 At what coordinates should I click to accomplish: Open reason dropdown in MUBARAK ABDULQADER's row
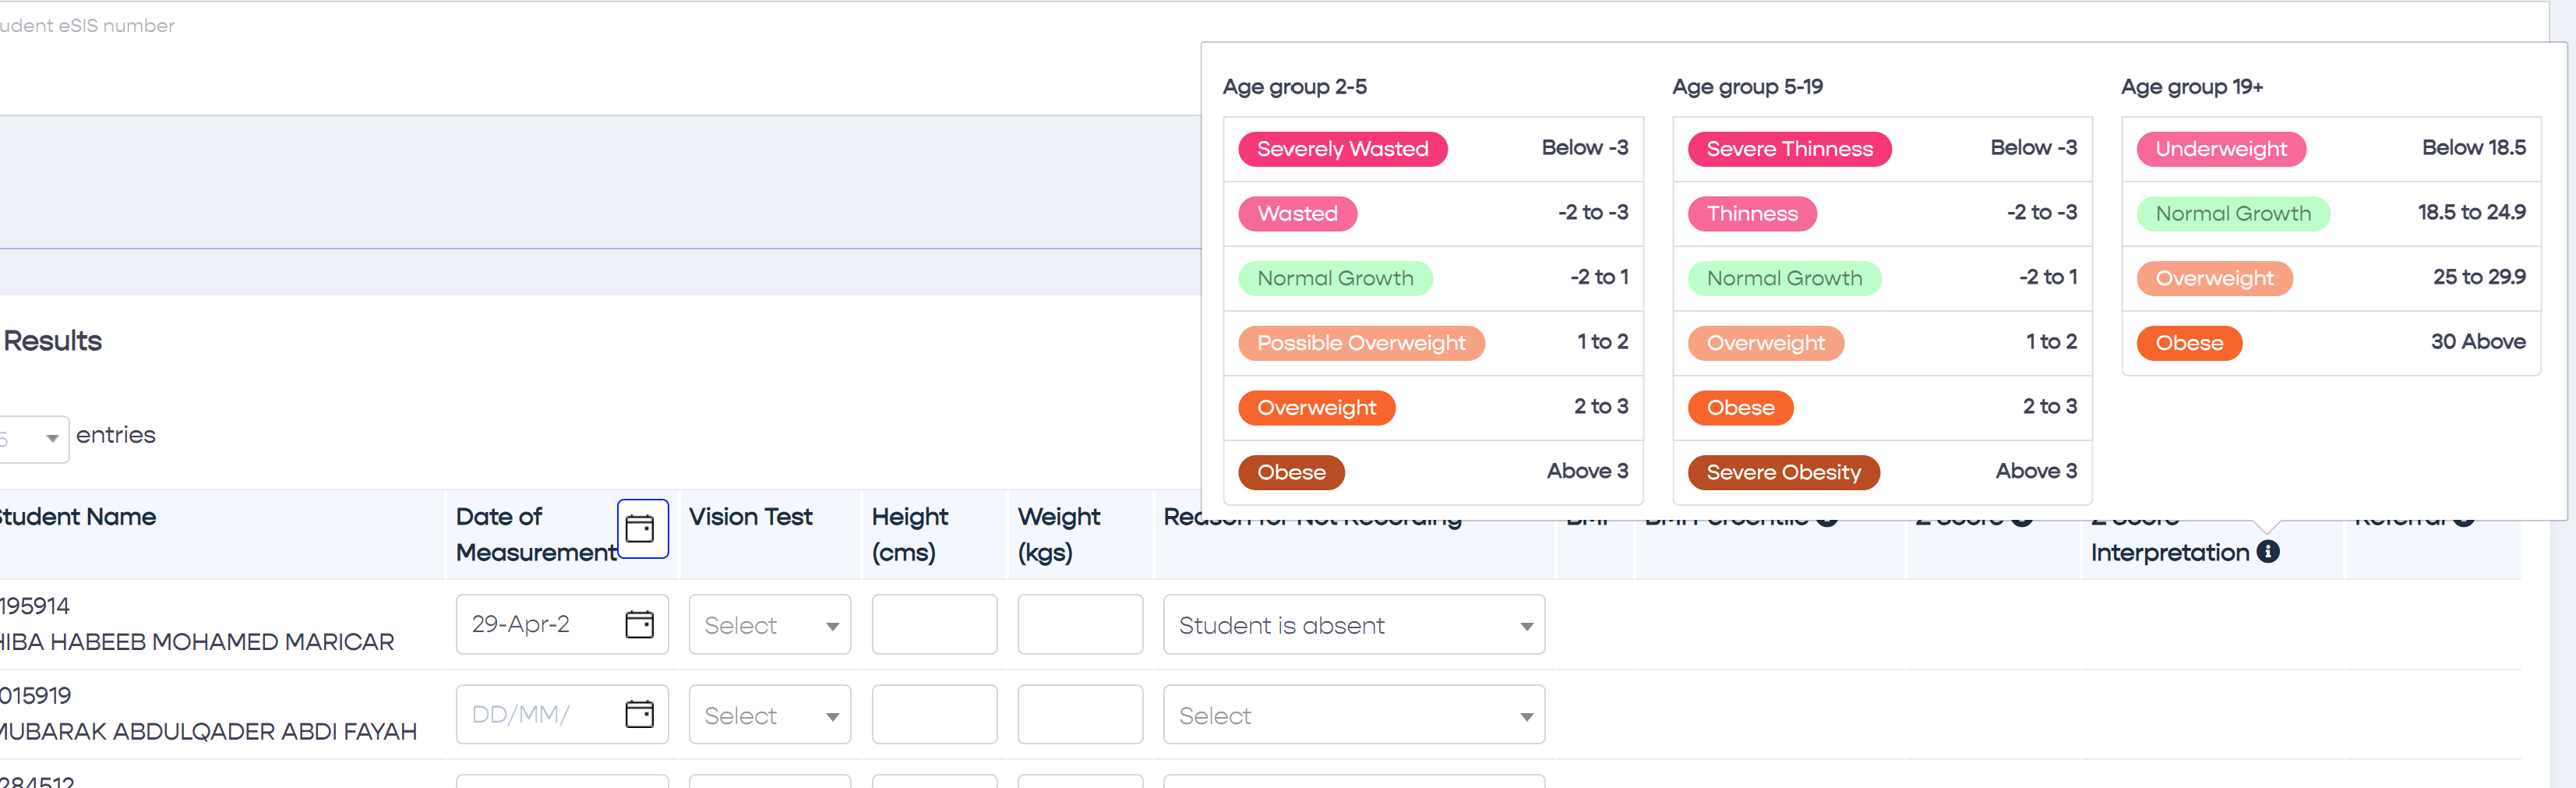(1353, 715)
